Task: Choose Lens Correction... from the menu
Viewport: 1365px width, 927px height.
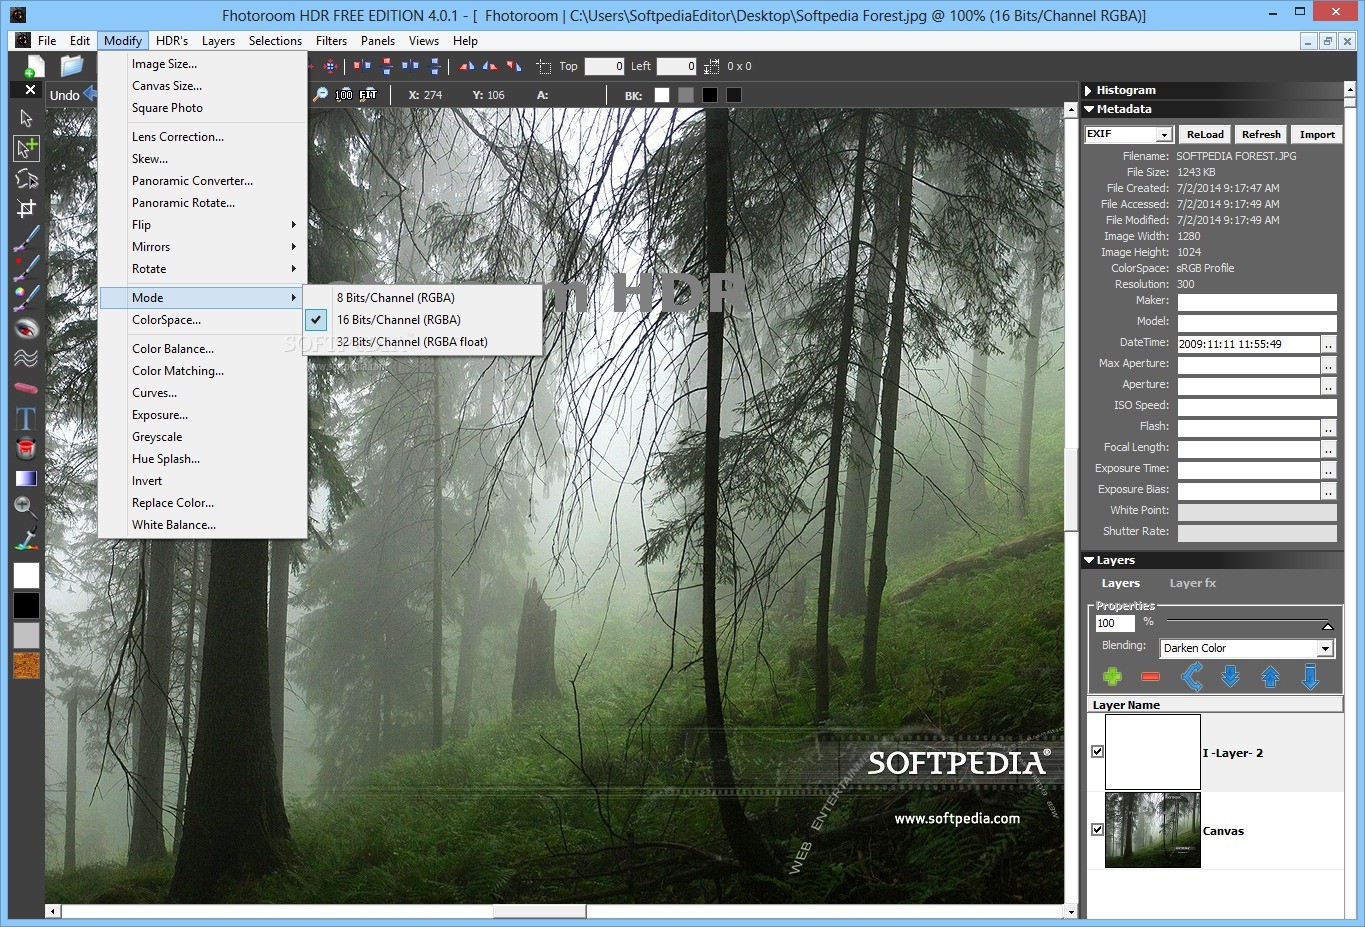Action: [x=203, y=137]
